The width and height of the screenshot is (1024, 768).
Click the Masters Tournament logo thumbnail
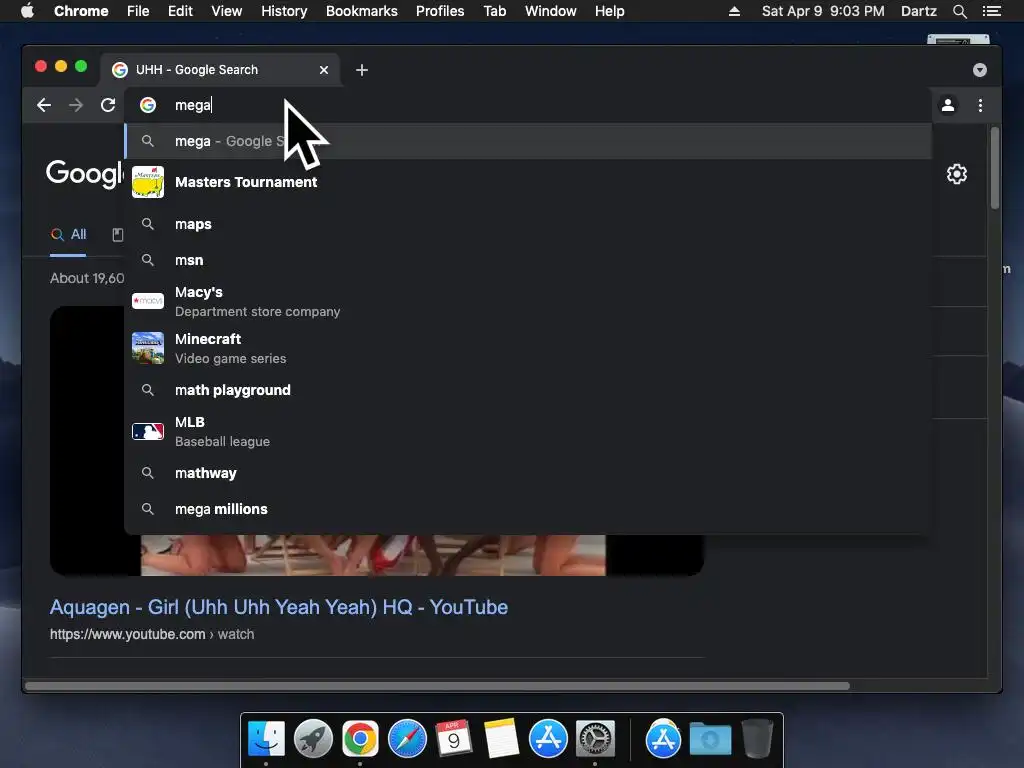[x=148, y=182]
